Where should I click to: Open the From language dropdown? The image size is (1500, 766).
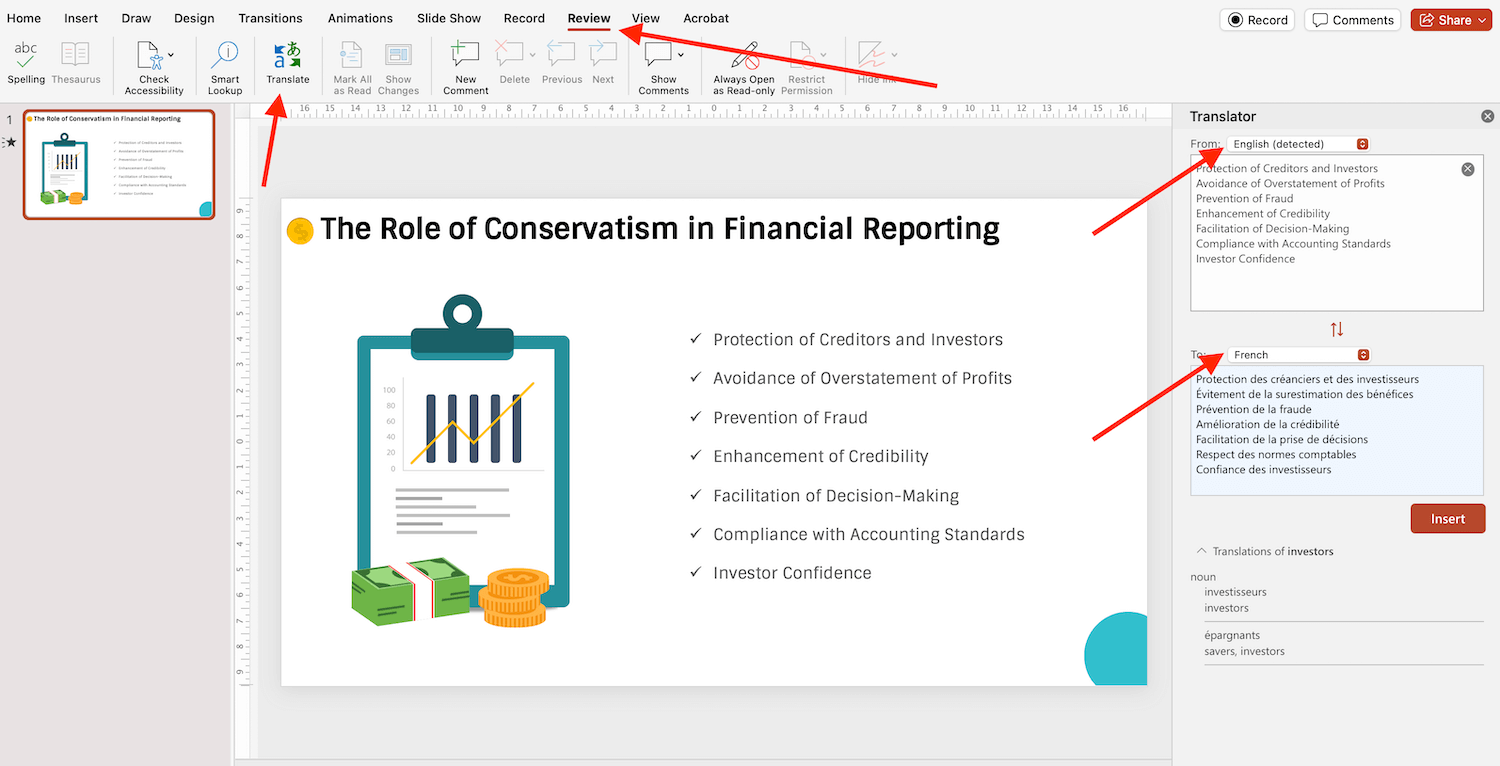click(x=1298, y=144)
